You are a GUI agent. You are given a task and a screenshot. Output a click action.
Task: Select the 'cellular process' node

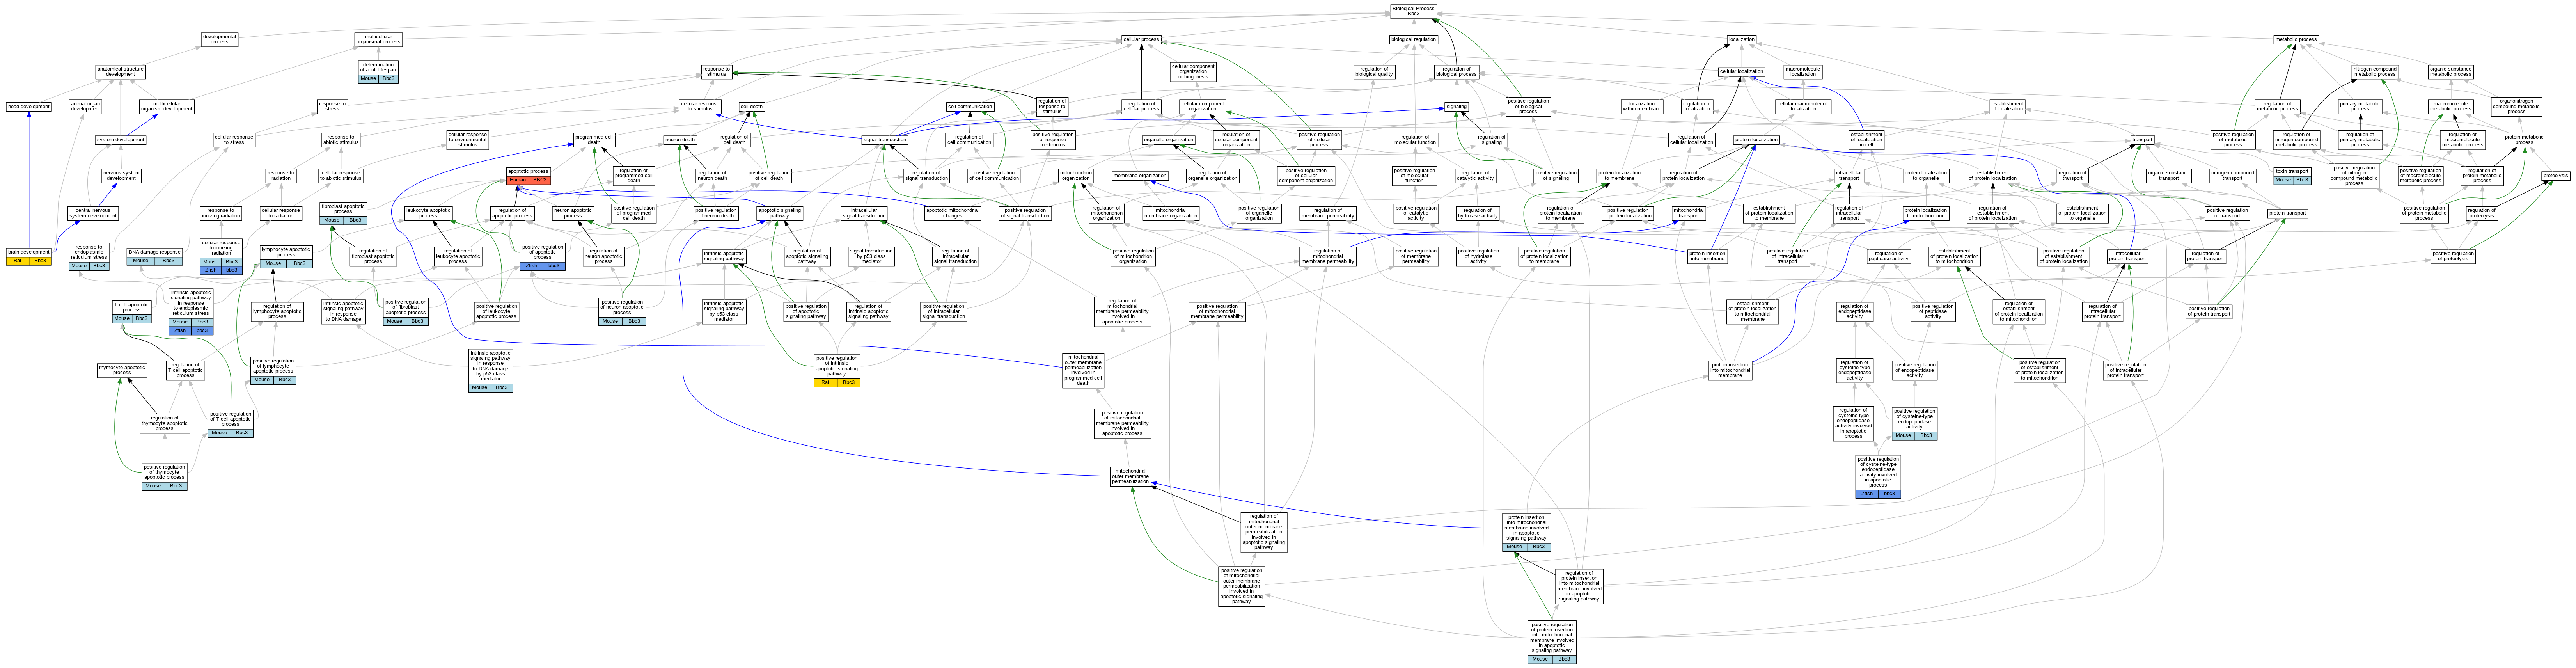click(x=1141, y=40)
